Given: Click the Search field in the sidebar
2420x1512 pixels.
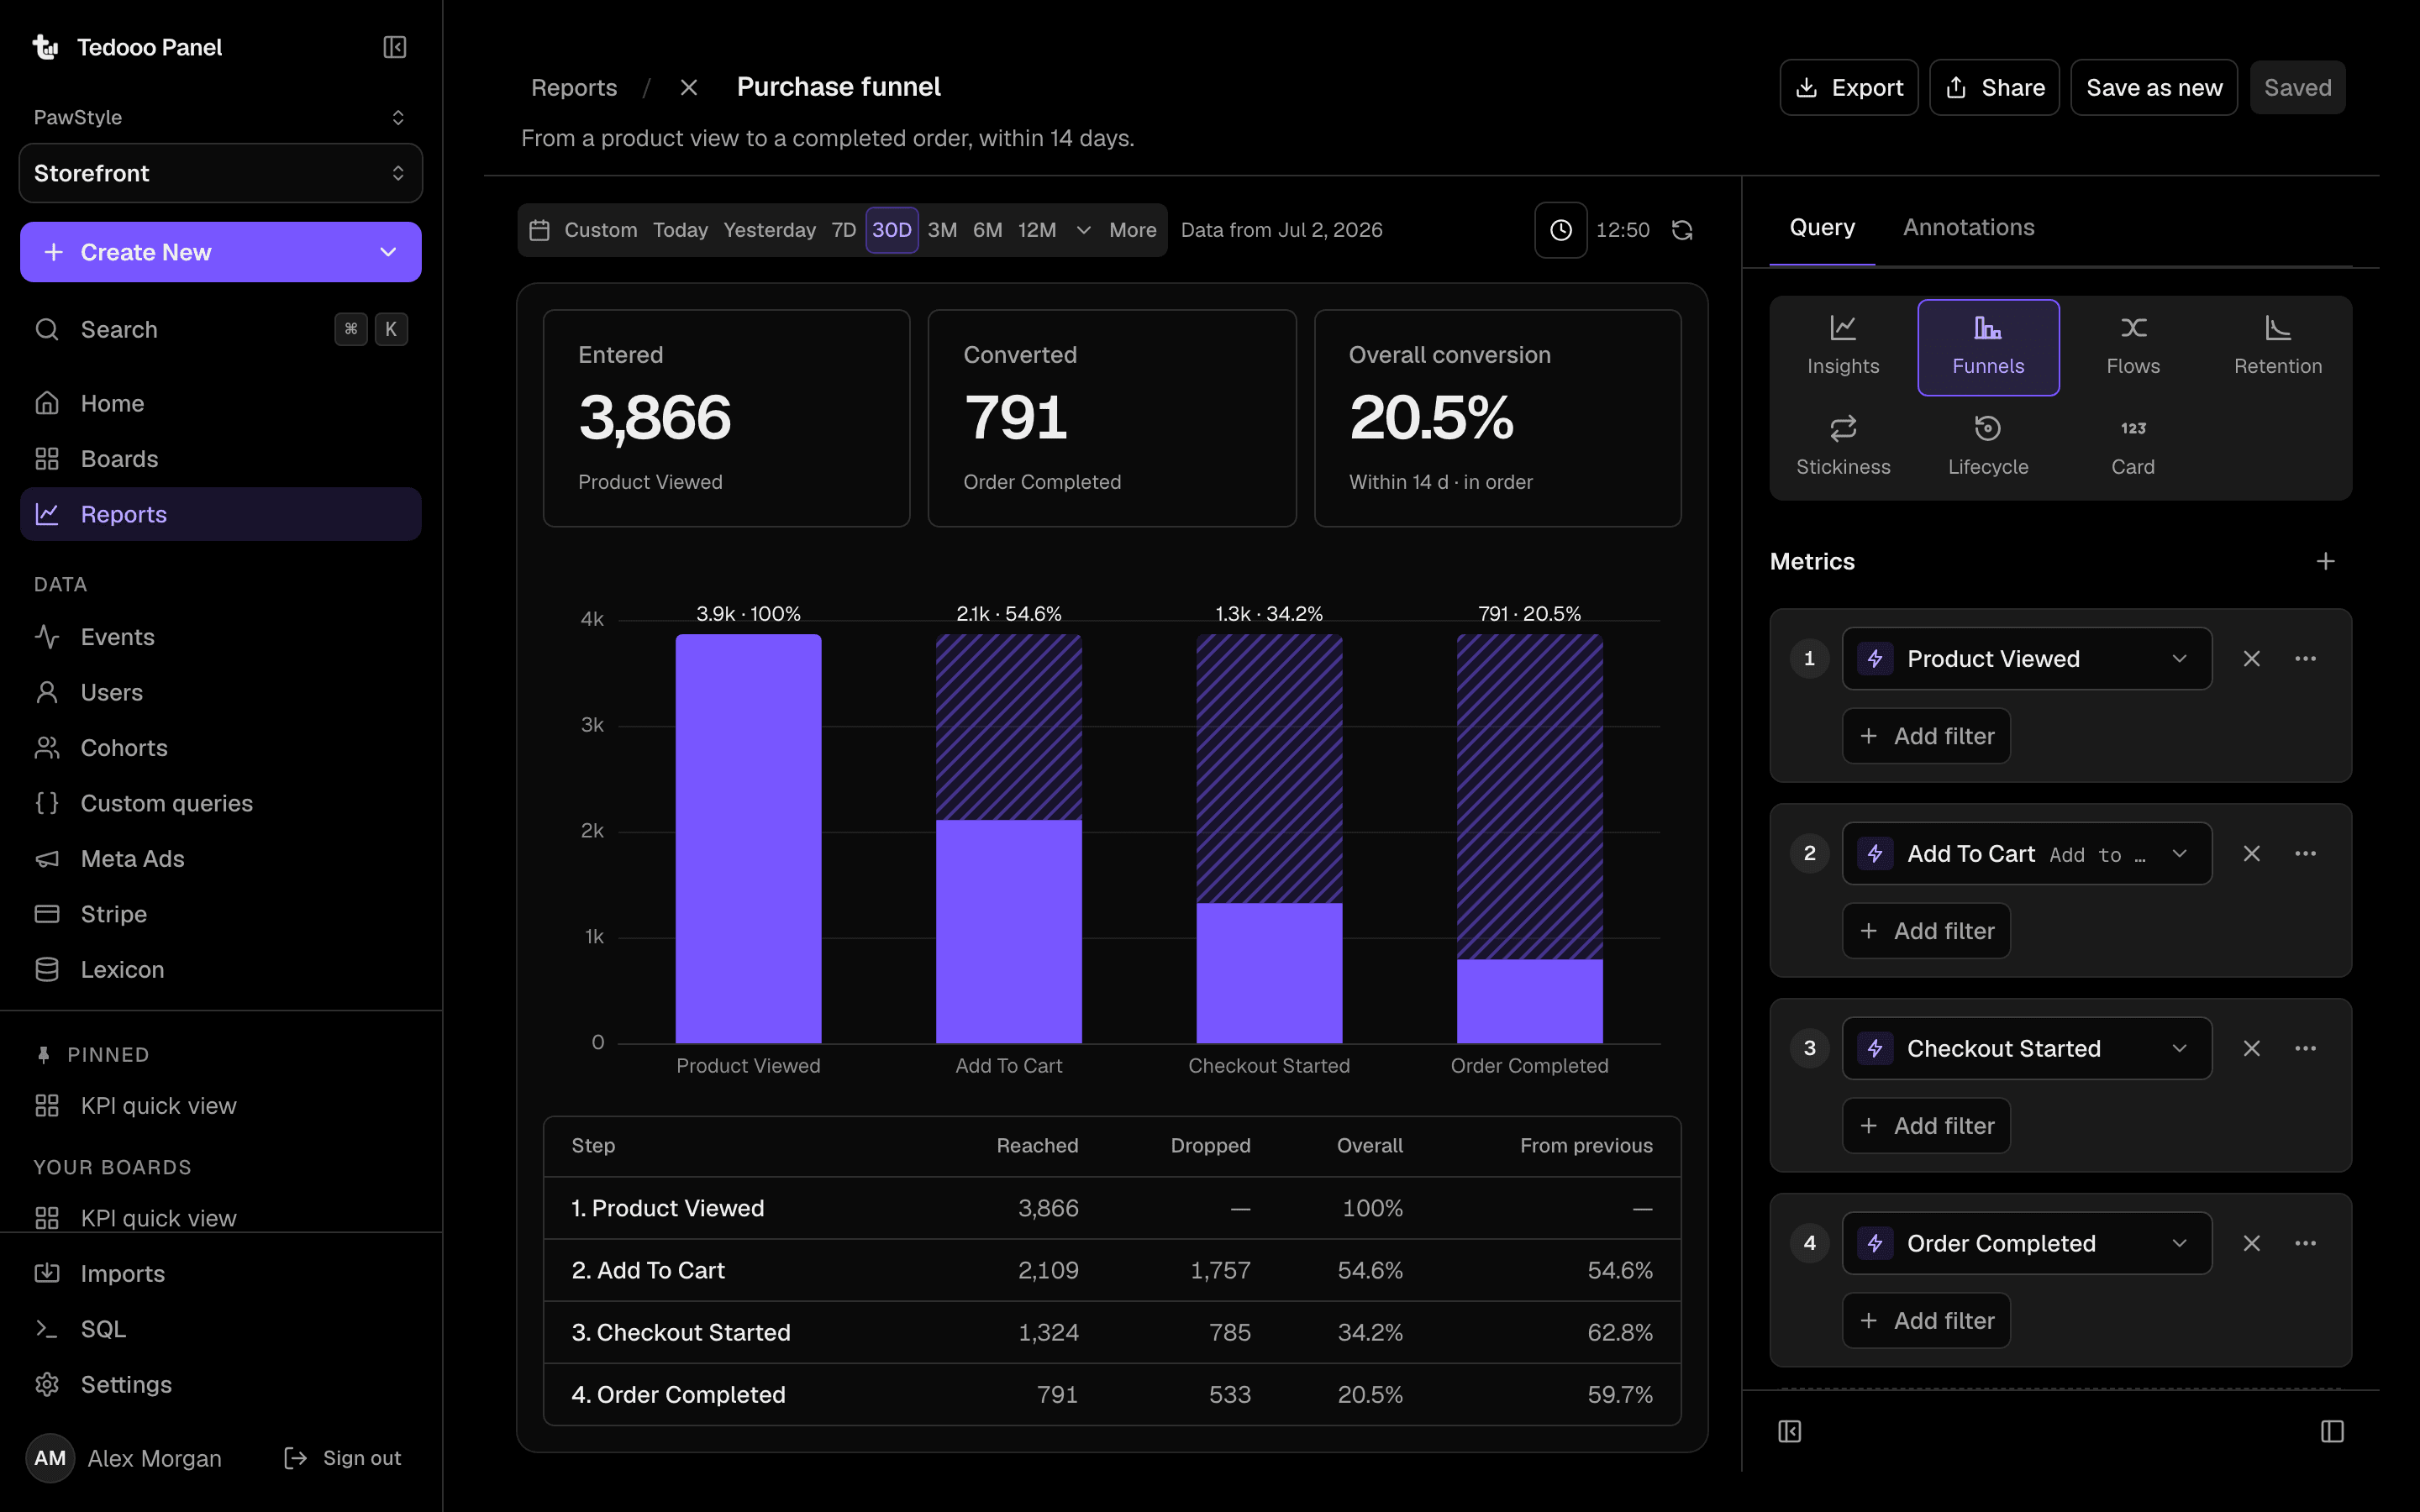Looking at the screenshot, I should click(x=220, y=329).
